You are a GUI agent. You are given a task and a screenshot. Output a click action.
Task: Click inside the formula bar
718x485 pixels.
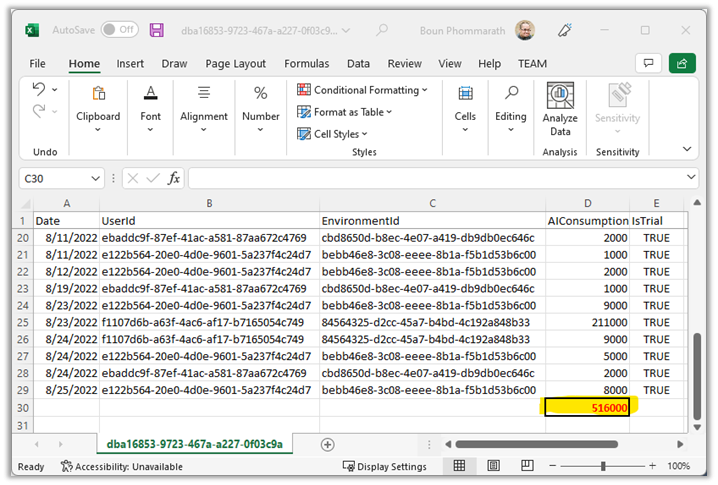click(435, 178)
